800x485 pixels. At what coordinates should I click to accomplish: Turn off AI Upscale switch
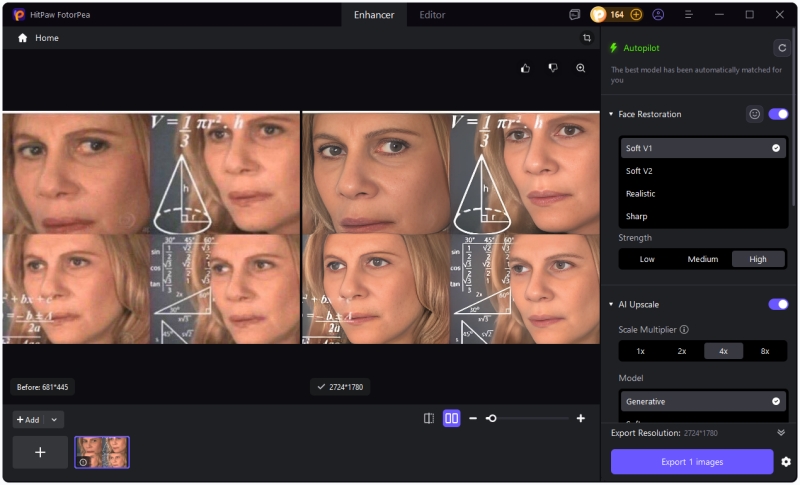click(778, 304)
